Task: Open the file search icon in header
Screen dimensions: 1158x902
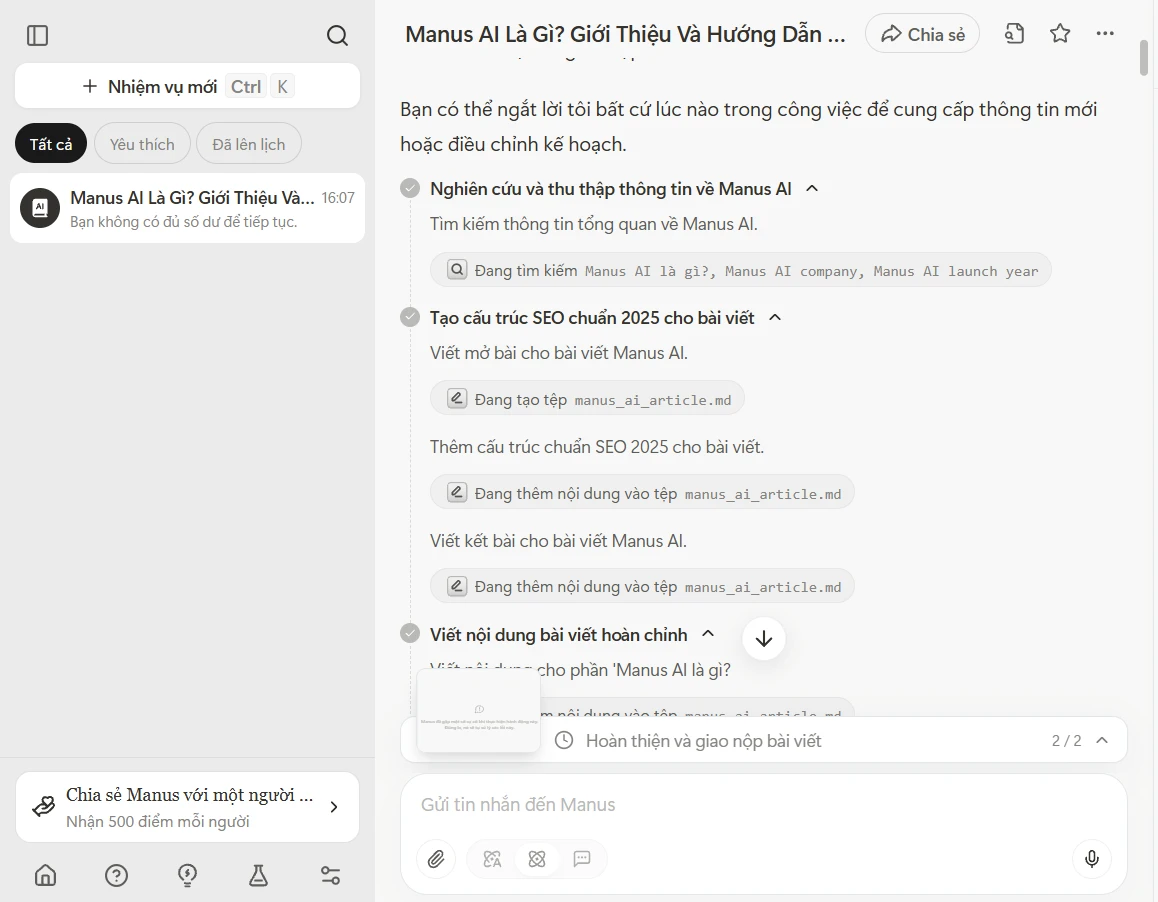Action: 1015,34
